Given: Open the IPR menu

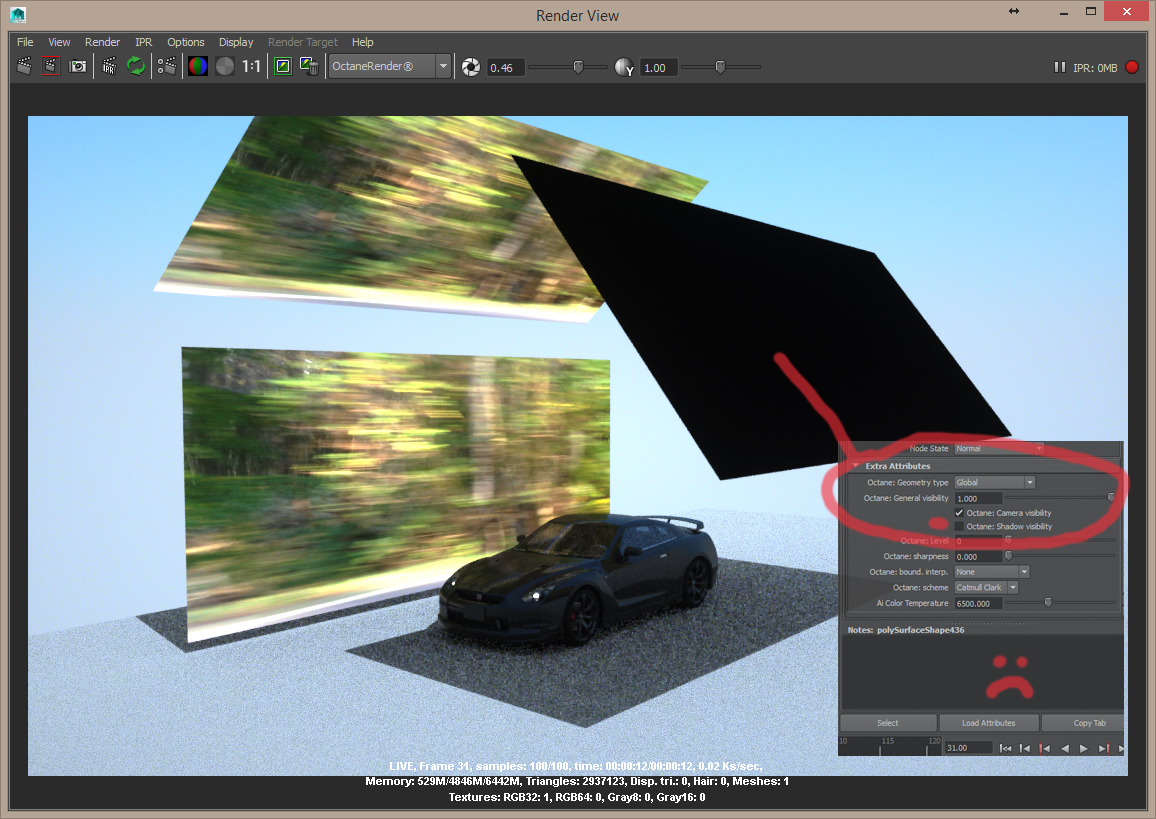Looking at the screenshot, I should (x=143, y=42).
